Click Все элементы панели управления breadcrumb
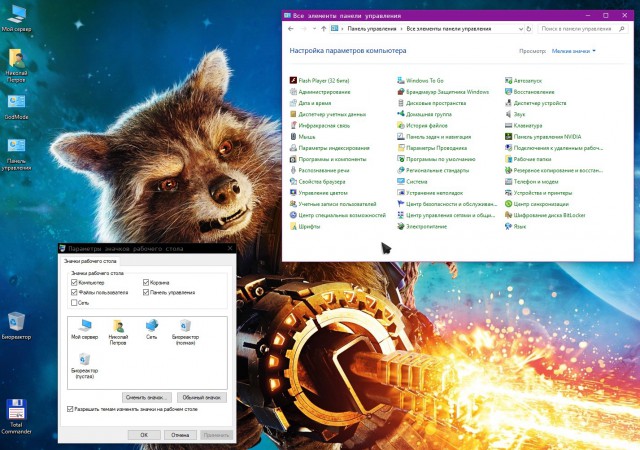This screenshot has height=450, width=640. (x=449, y=29)
